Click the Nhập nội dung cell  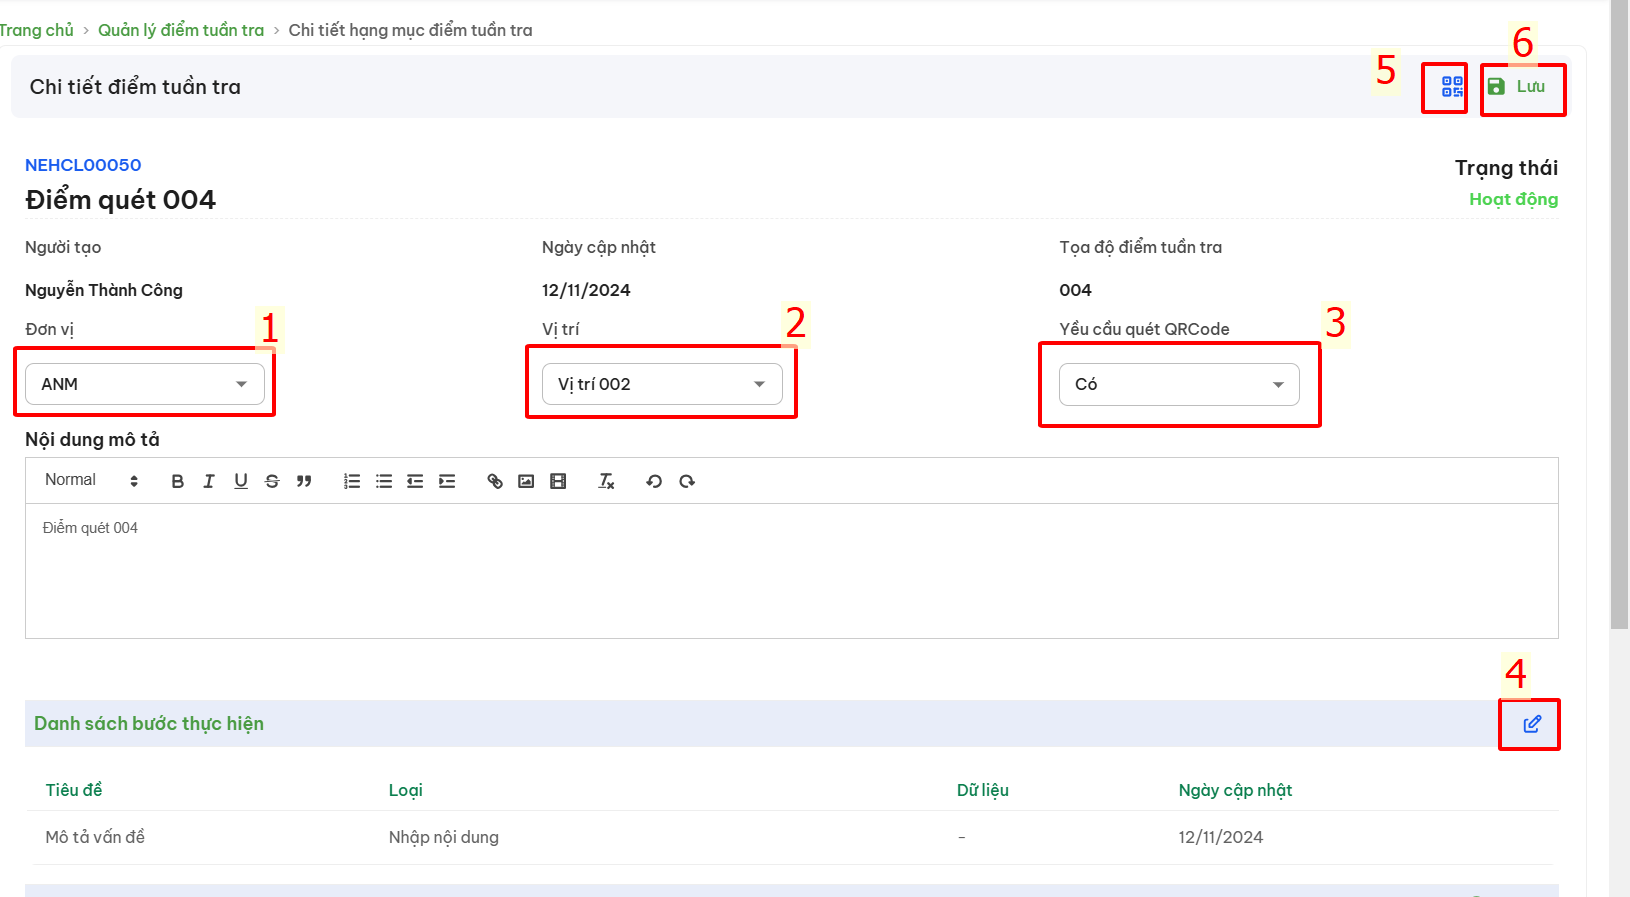point(444,837)
